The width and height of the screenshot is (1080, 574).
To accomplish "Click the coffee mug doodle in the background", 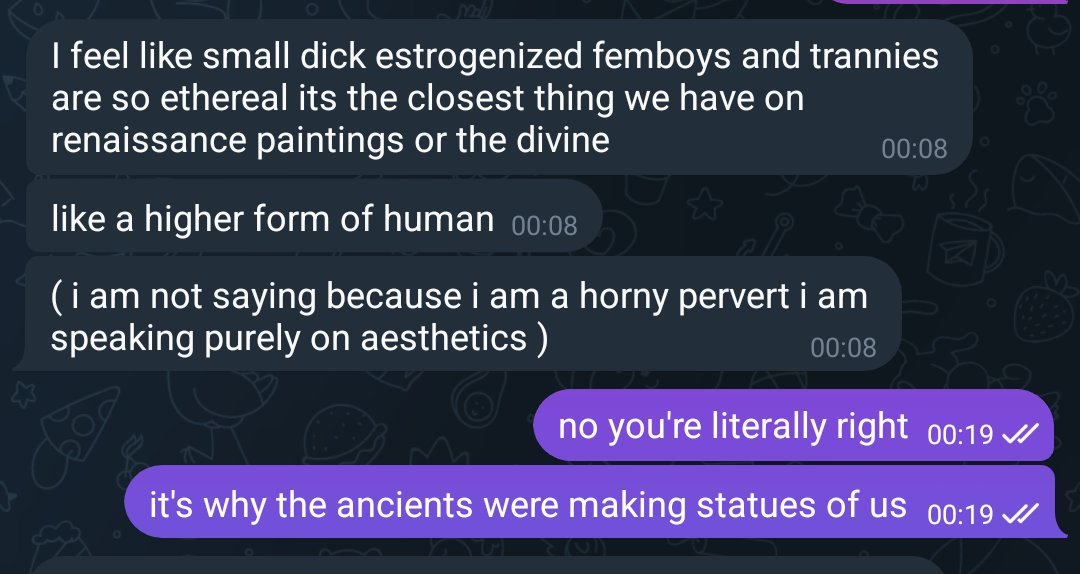I will coord(964,249).
